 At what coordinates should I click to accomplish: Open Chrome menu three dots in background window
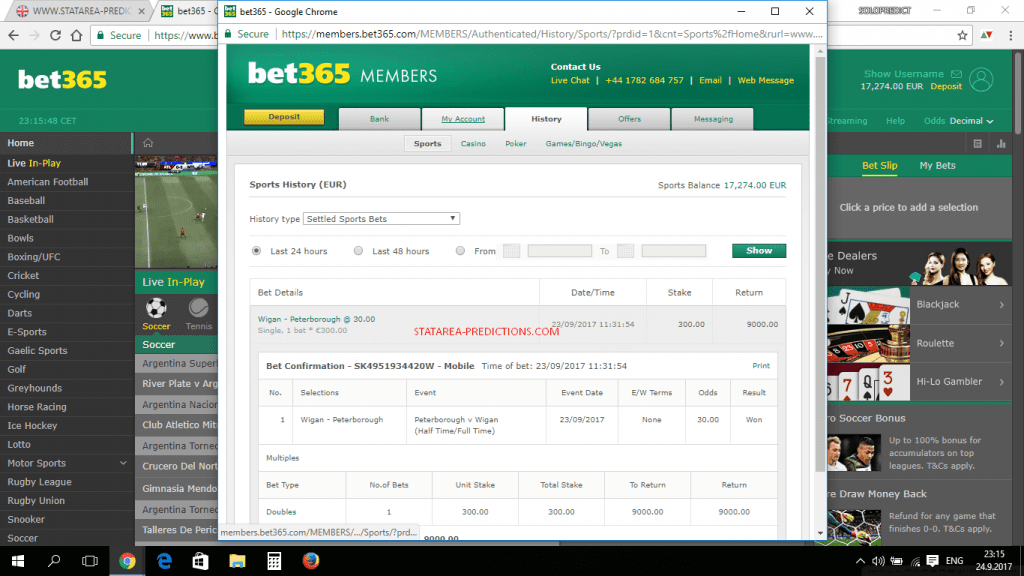click(x=1010, y=35)
